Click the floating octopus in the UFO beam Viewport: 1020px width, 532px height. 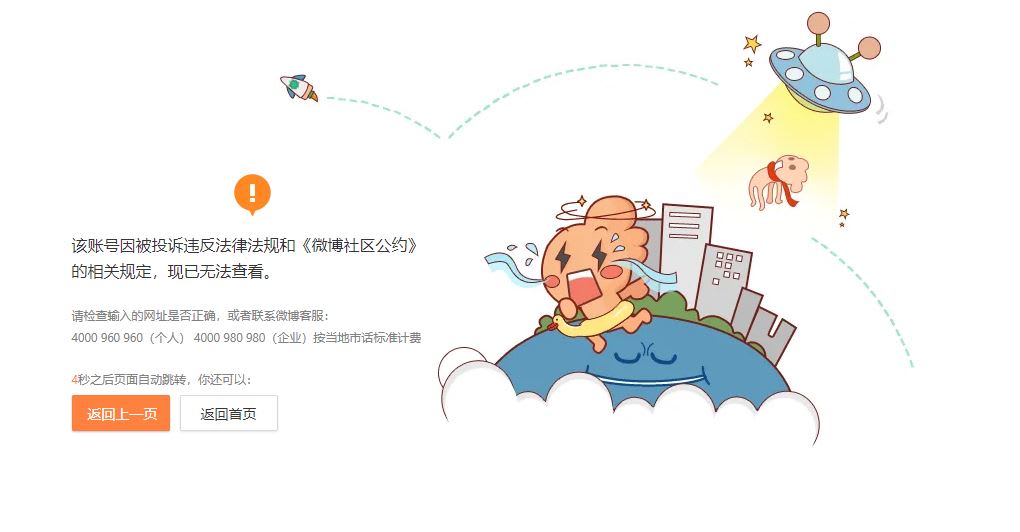[779, 181]
